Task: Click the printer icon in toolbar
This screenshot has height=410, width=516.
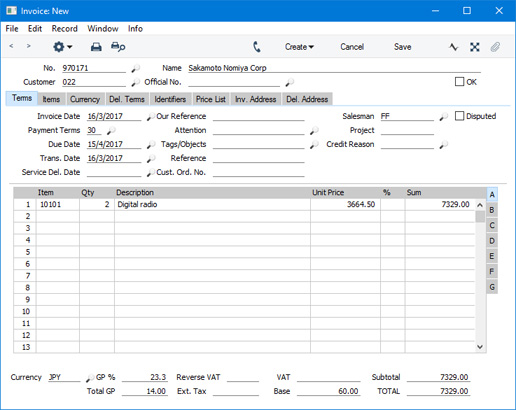Action: pos(96,47)
